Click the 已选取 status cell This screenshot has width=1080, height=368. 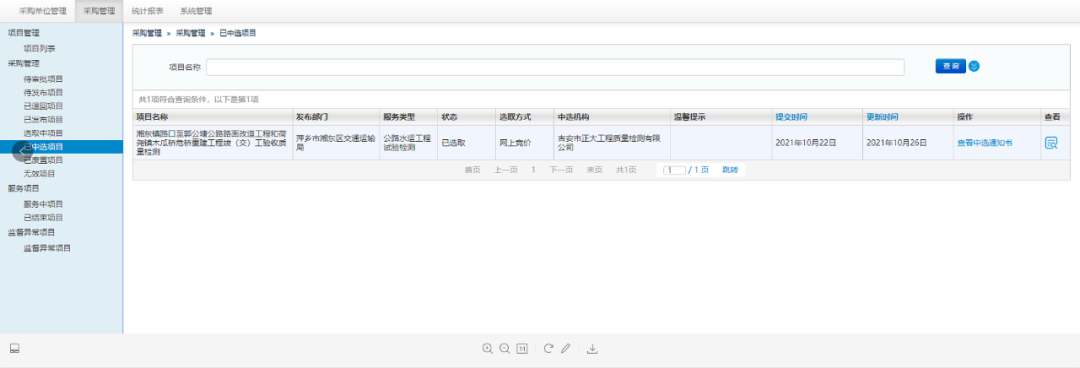(x=466, y=143)
